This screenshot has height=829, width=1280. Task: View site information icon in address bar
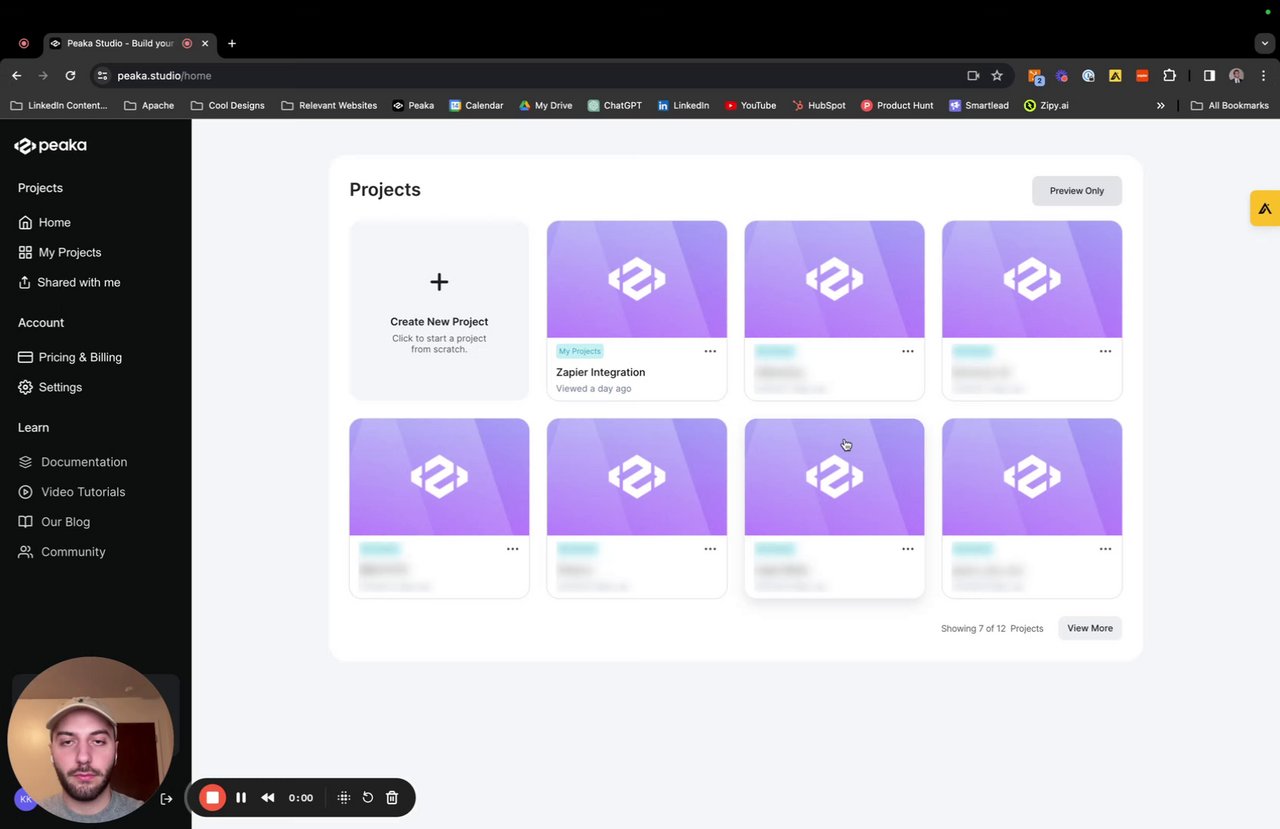coord(101,75)
